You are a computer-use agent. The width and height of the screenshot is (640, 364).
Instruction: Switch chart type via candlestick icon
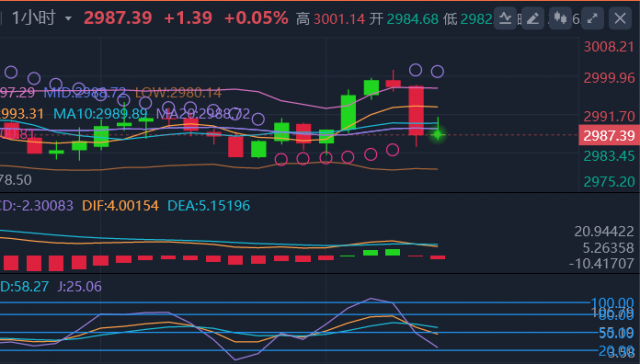coord(560,18)
